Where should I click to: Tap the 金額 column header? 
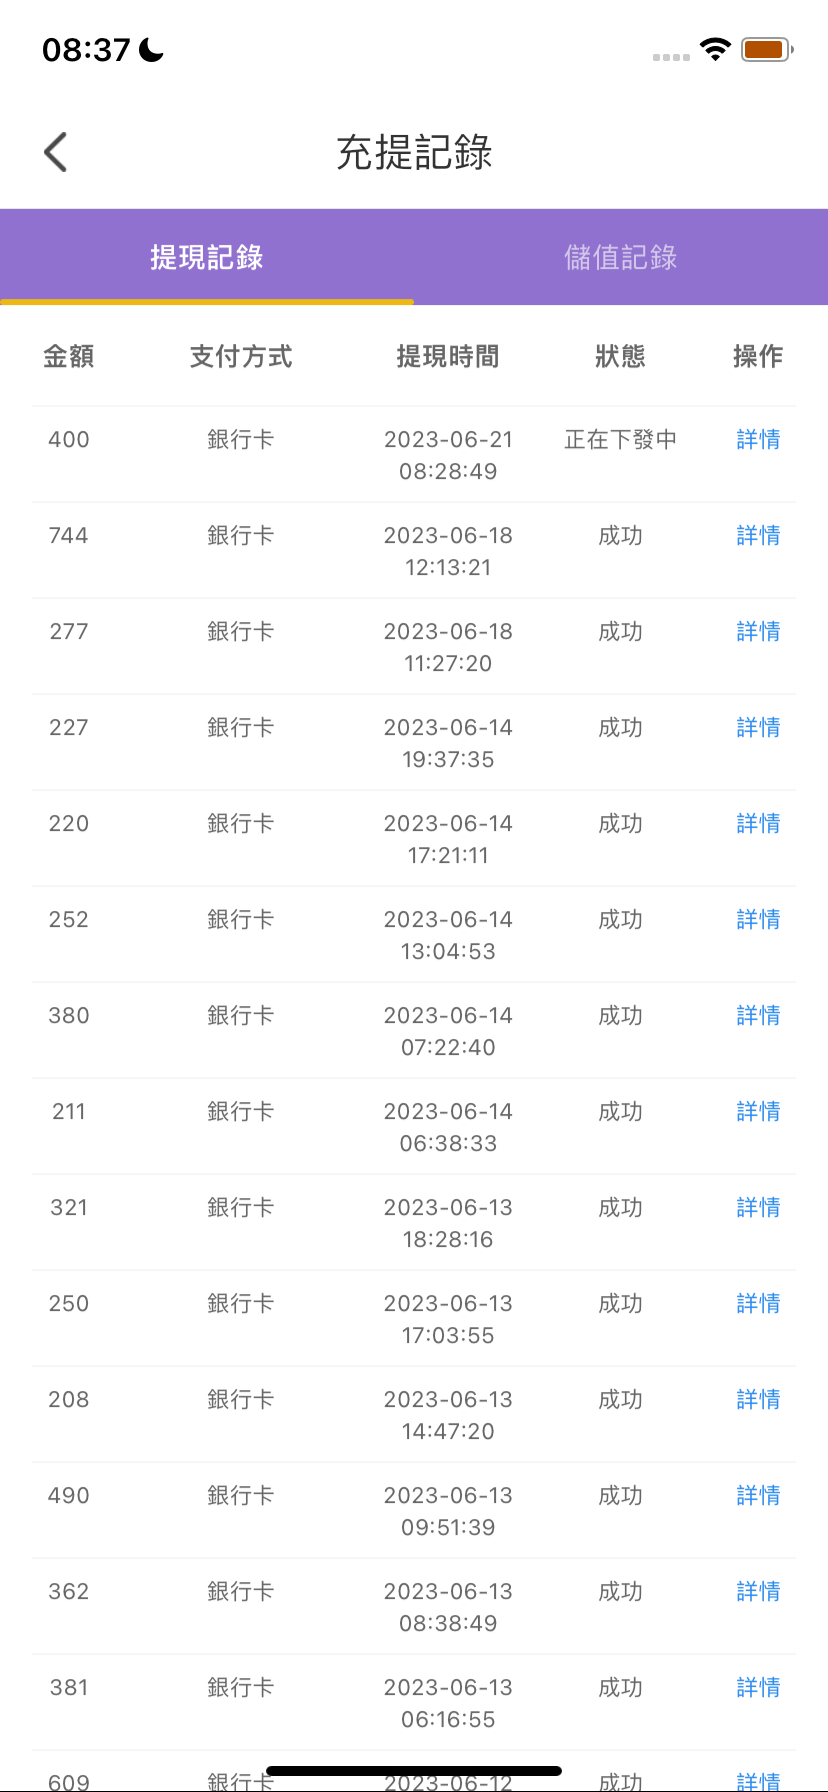coord(69,356)
